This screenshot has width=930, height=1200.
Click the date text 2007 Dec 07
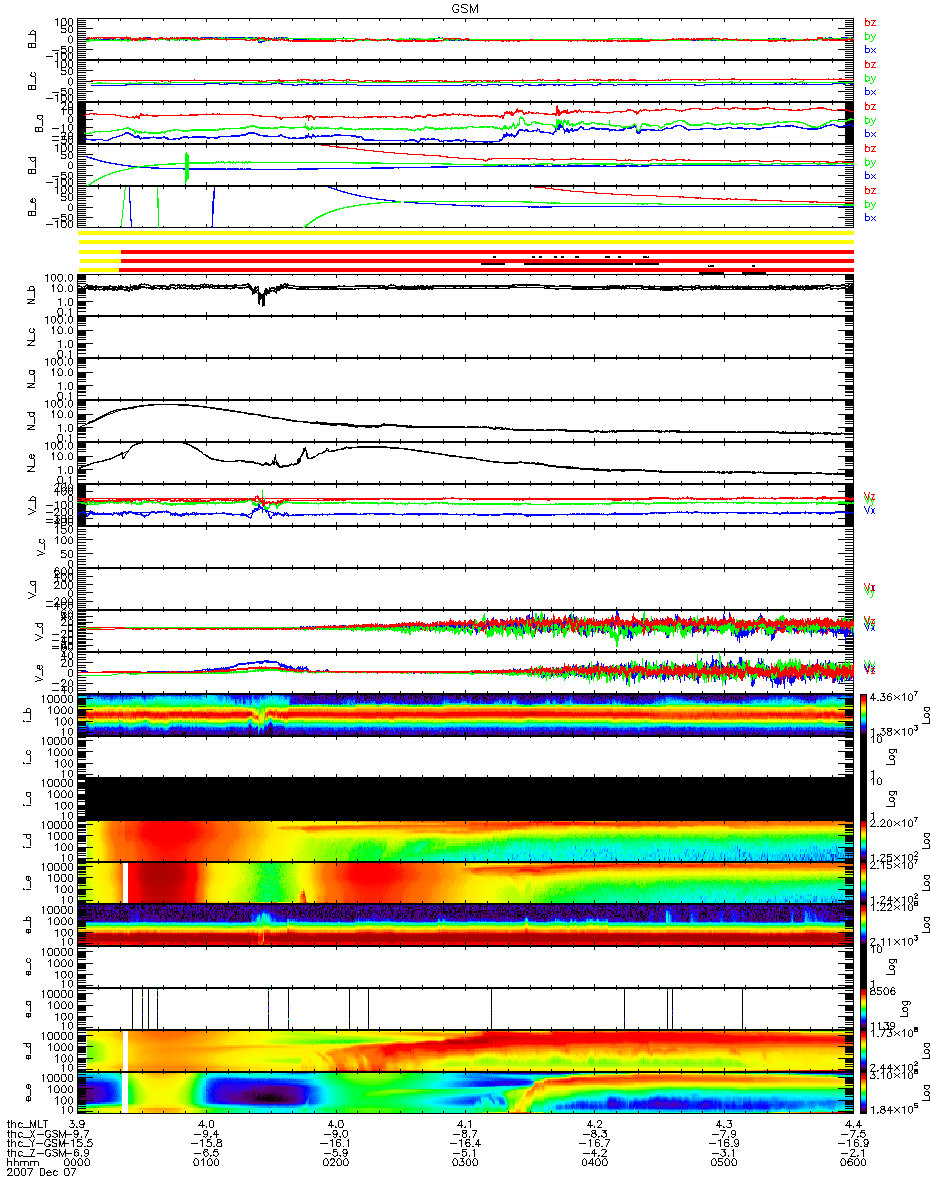click(40, 1172)
